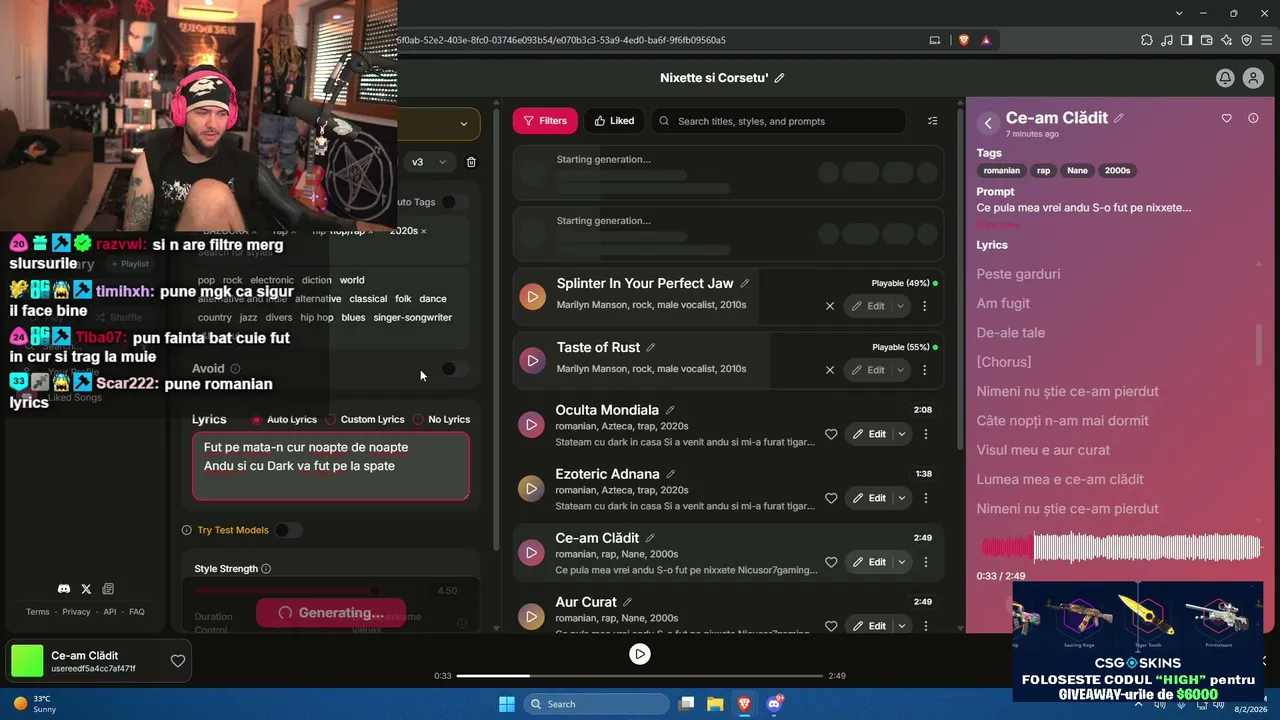
Task: Rename Ezoteric Adnana with its pencil icon
Action: [671, 474]
